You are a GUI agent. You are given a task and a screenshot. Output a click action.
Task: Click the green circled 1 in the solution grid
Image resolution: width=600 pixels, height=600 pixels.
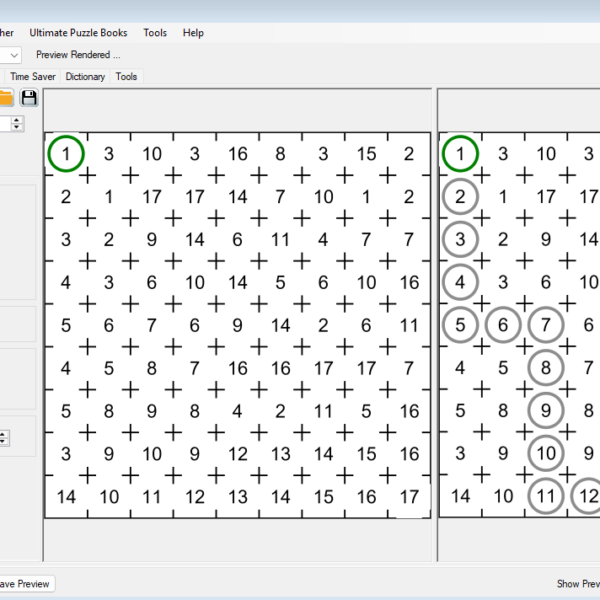(460, 154)
